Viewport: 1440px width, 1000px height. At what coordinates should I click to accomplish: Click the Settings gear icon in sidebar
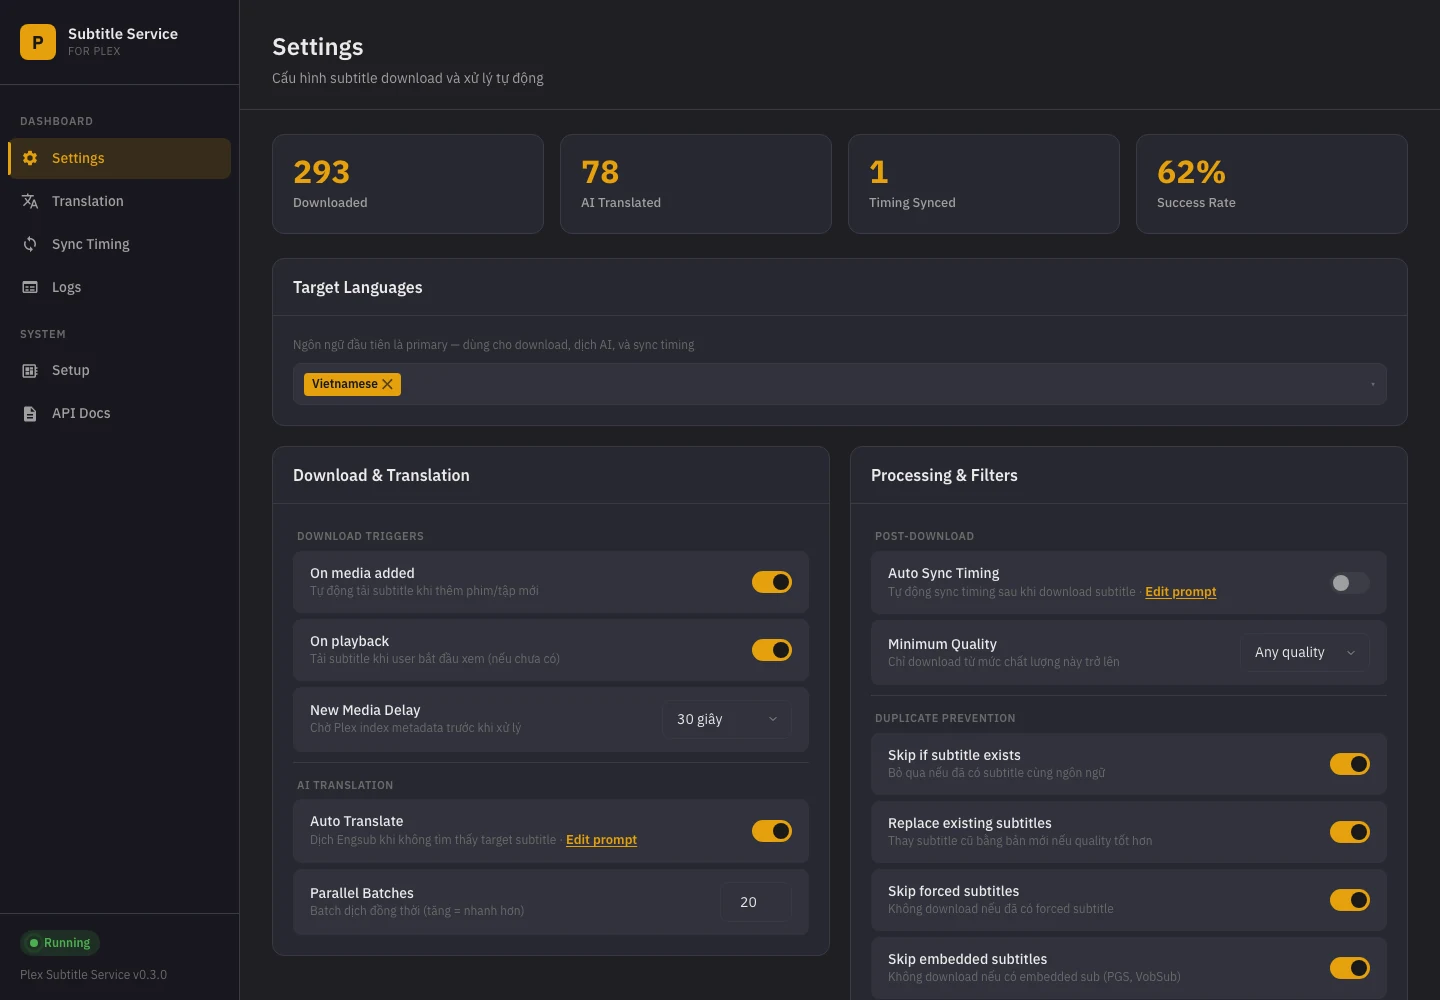[x=30, y=158]
